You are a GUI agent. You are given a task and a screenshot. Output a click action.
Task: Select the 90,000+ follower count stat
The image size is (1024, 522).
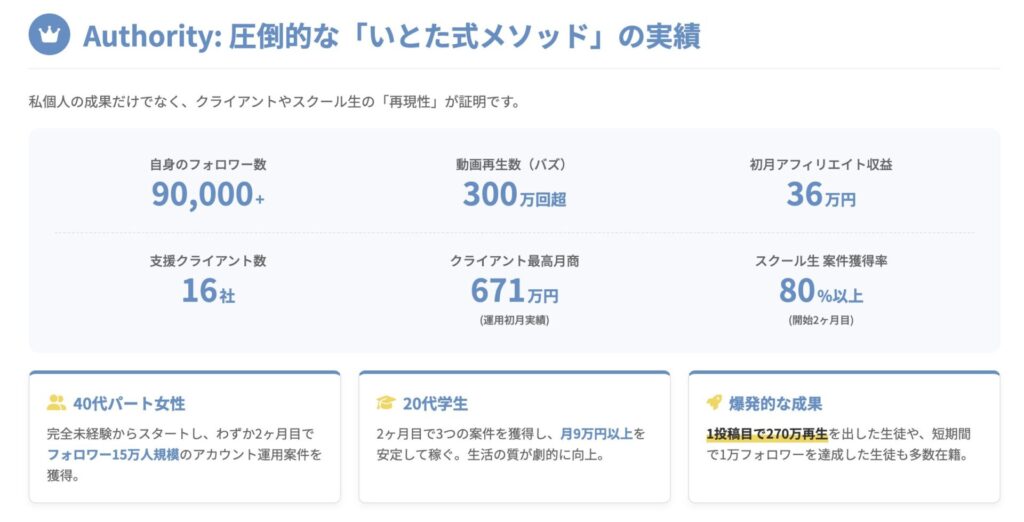(208, 194)
